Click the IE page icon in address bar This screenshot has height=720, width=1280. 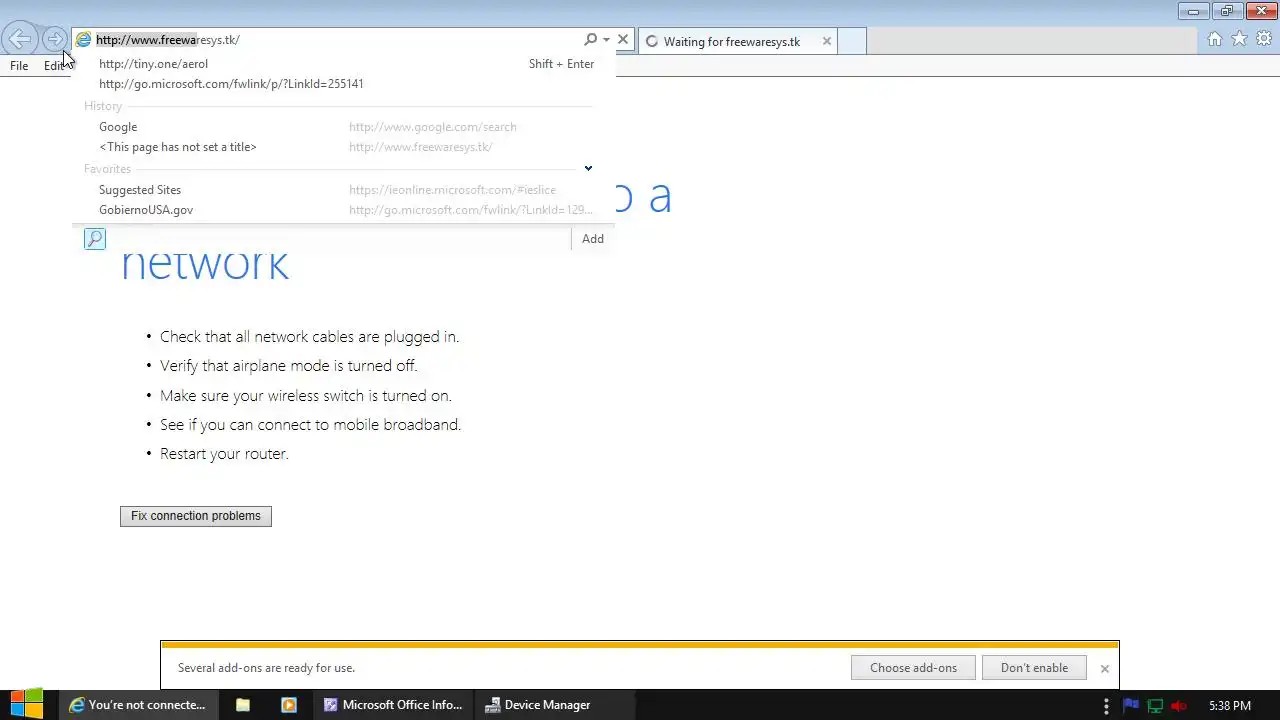[84, 40]
